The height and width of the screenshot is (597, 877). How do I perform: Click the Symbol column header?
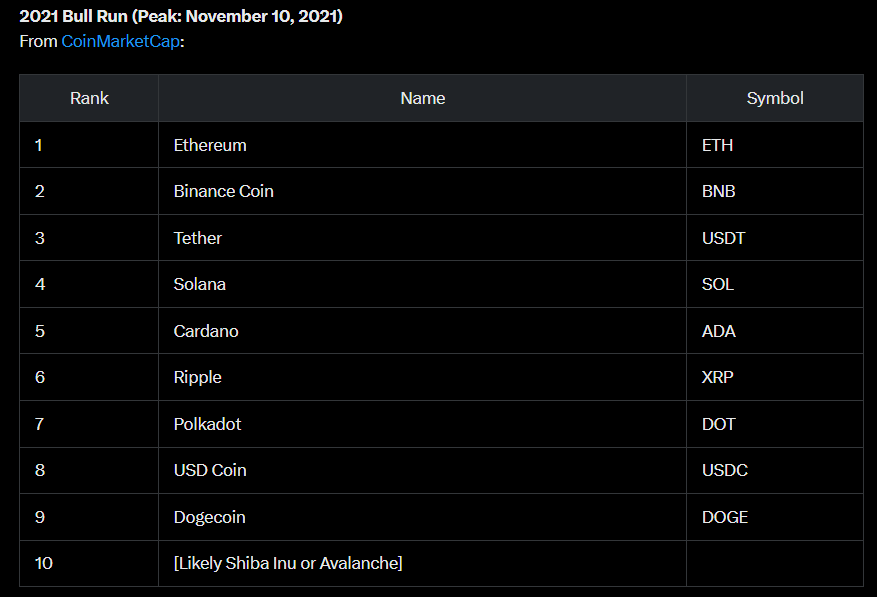click(x=774, y=98)
